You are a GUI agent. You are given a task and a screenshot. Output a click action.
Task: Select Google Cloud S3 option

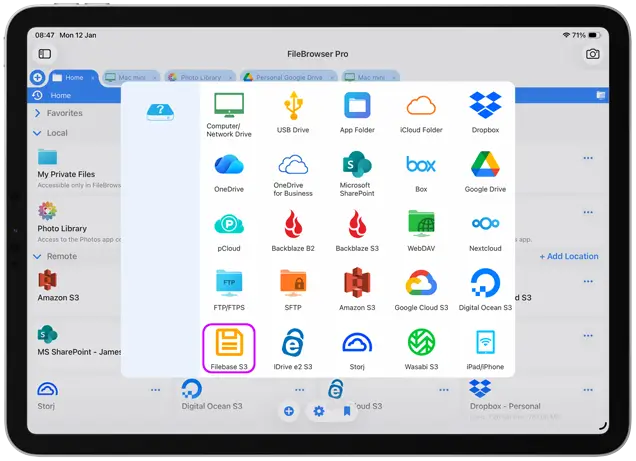point(421,290)
